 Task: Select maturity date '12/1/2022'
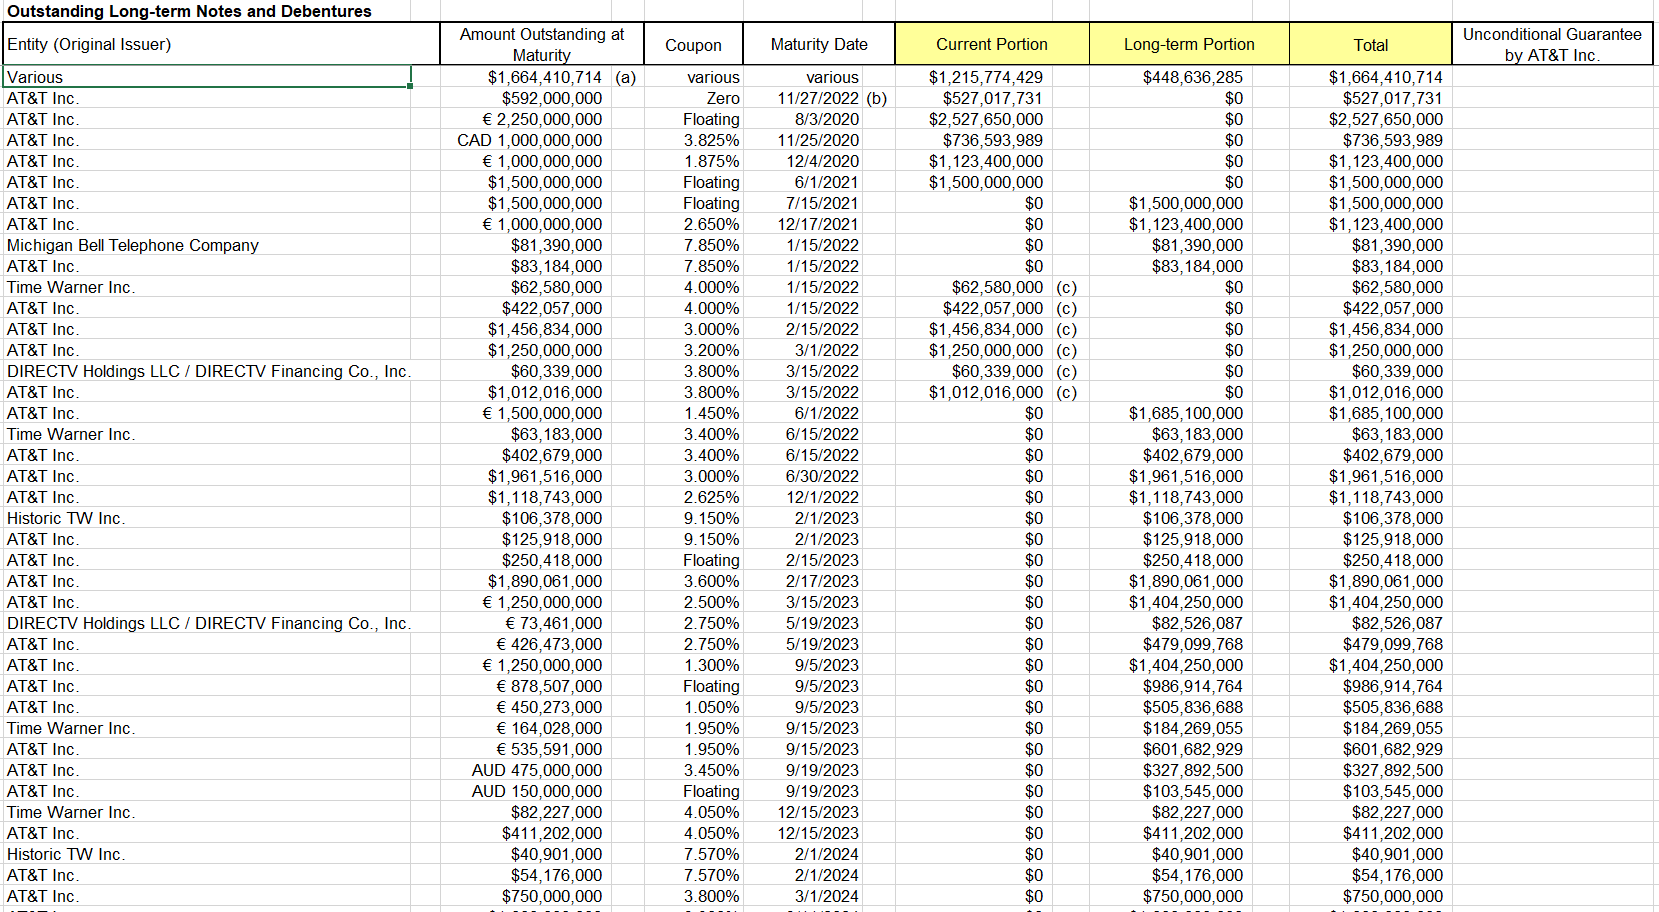pyautogui.click(x=803, y=497)
